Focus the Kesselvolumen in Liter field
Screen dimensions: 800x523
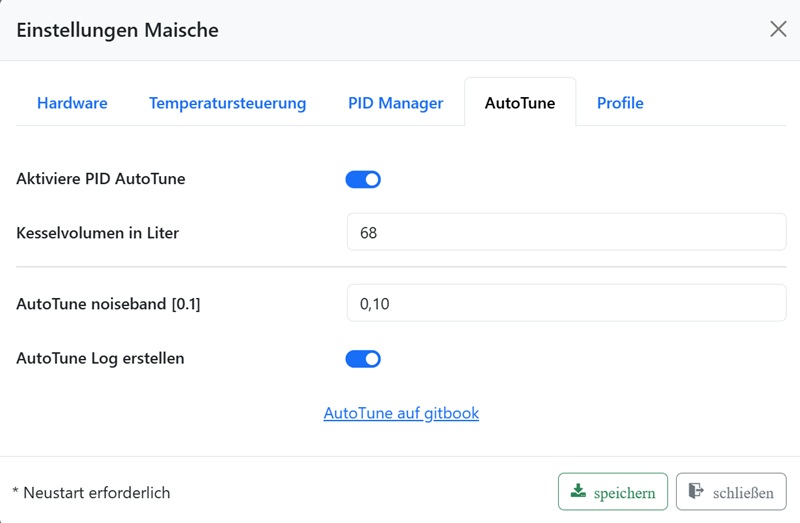tap(566, 233)
